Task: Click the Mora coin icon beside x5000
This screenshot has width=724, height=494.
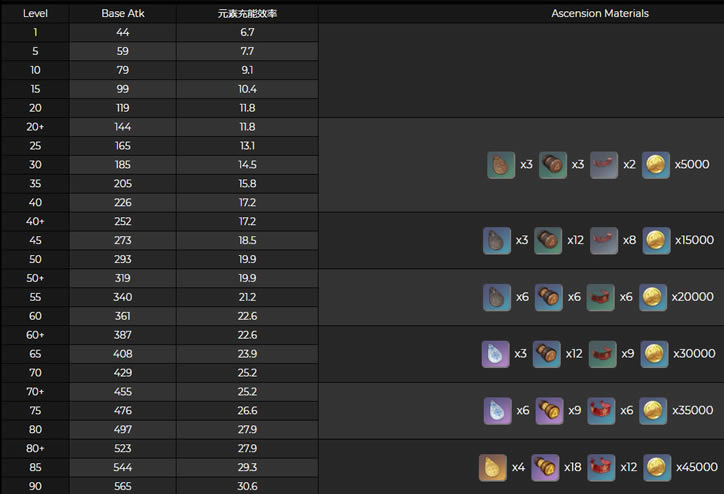Action: pyautogui.click(x=655, y=165)
